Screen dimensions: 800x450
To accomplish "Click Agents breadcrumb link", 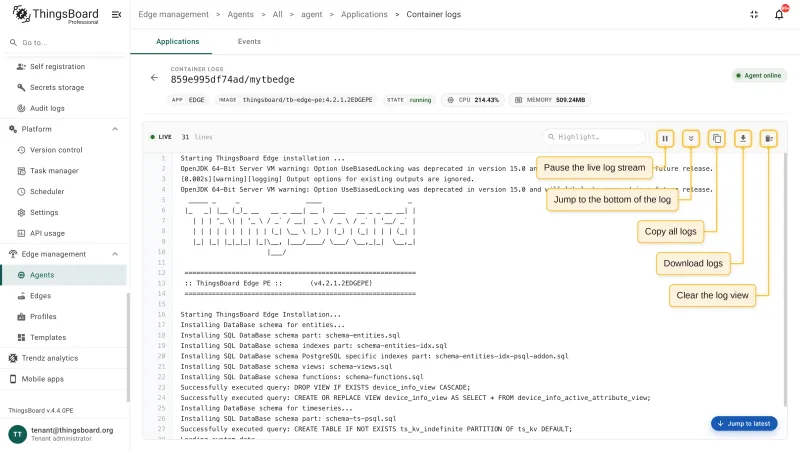I will 240,14.
